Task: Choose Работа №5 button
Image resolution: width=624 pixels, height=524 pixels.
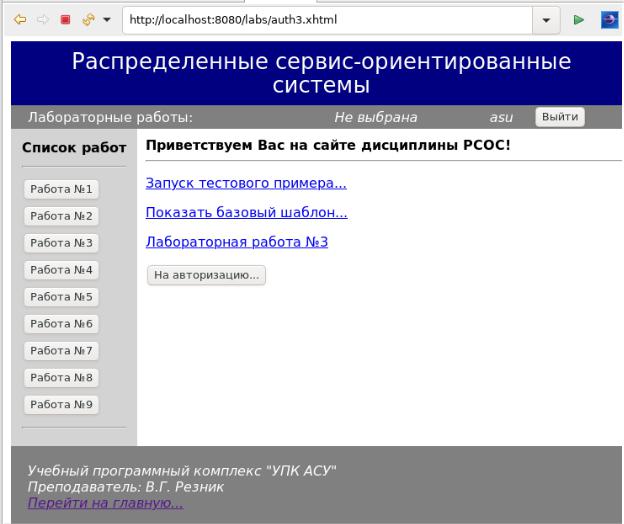Action: [x=61, y=297]
